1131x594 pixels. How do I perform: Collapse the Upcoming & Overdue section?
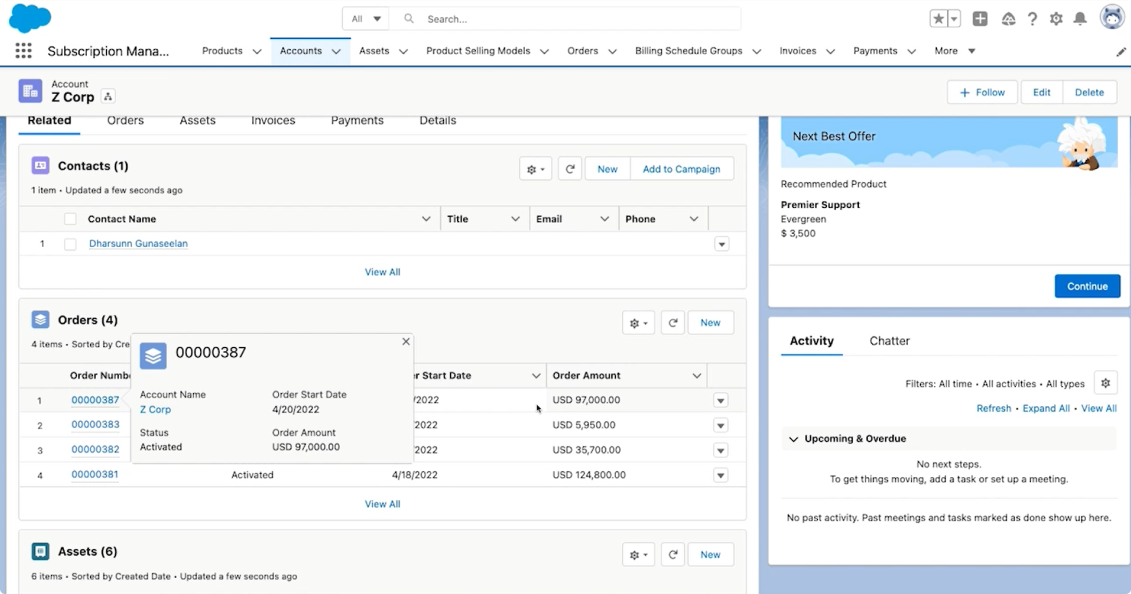pyautogui.click(x=793, y=439)
